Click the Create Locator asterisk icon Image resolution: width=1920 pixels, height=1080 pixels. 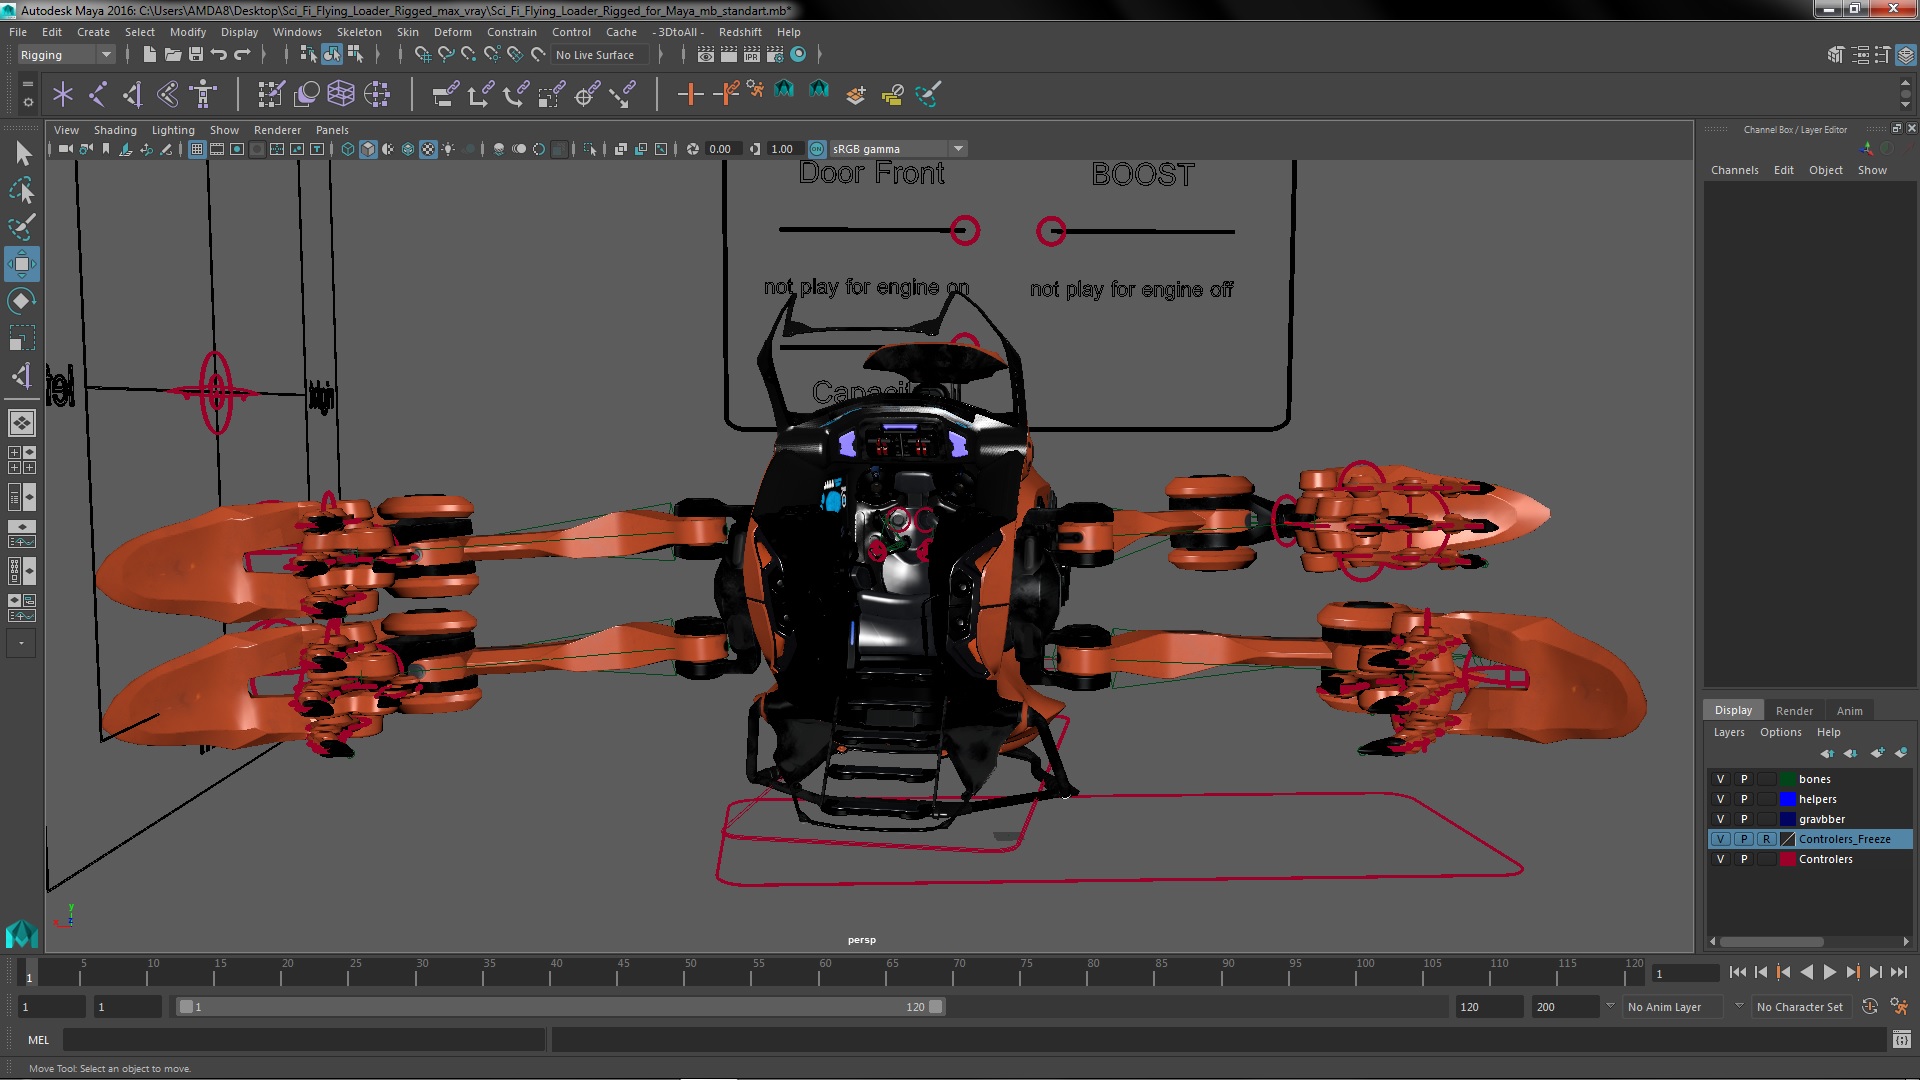(63, 94)
